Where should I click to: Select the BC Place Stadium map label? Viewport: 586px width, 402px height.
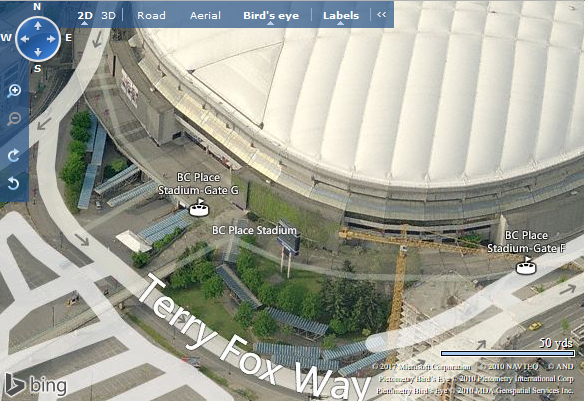pos(254,230)
